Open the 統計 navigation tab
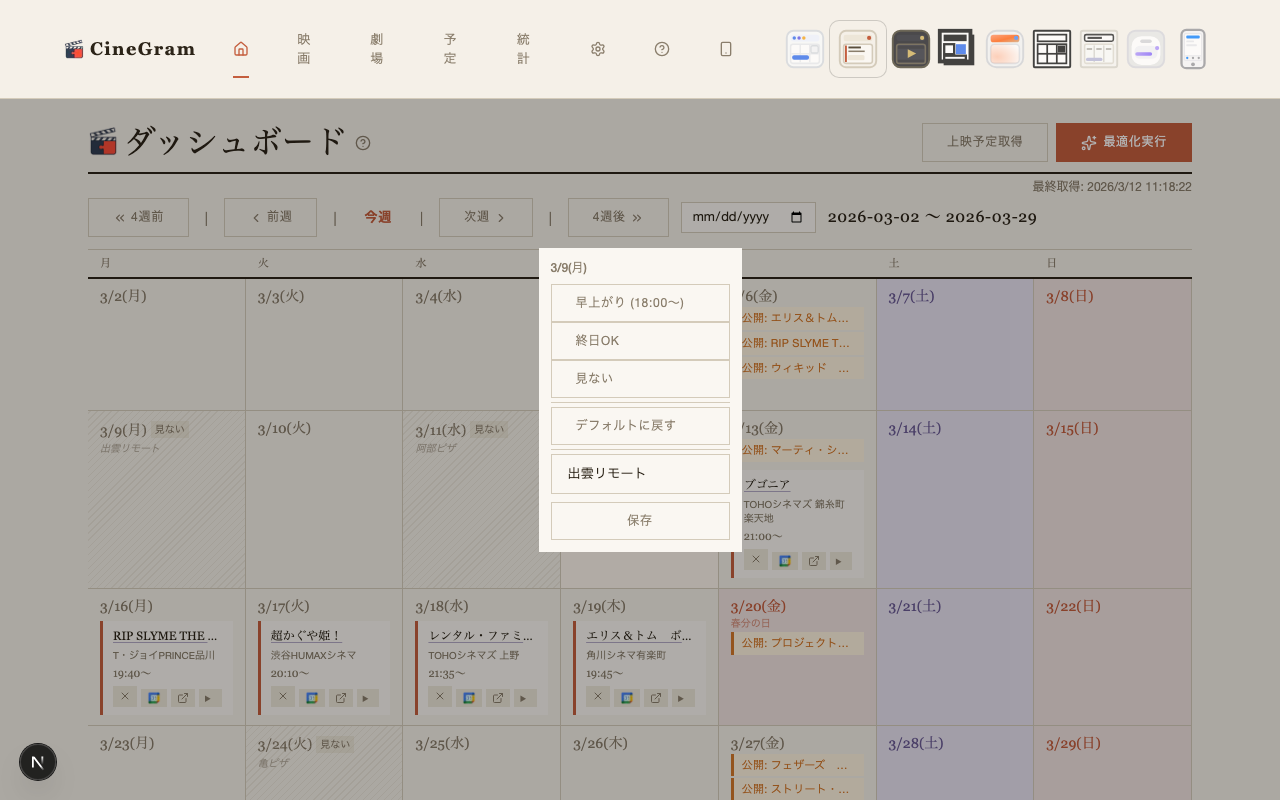The image size is (1280, 800). pyautogui.click(x=523, y=49)
